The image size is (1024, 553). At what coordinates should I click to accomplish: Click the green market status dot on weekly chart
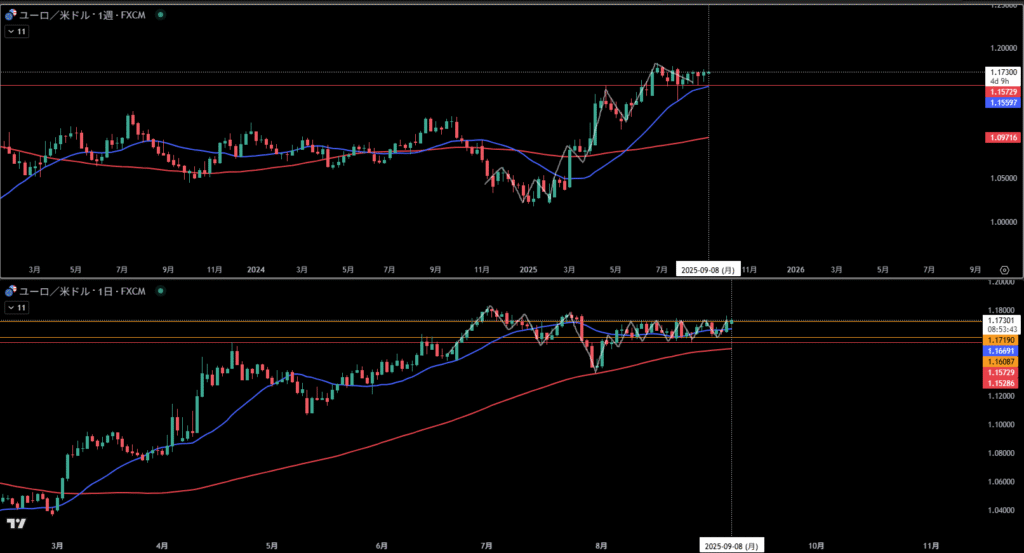160,14
